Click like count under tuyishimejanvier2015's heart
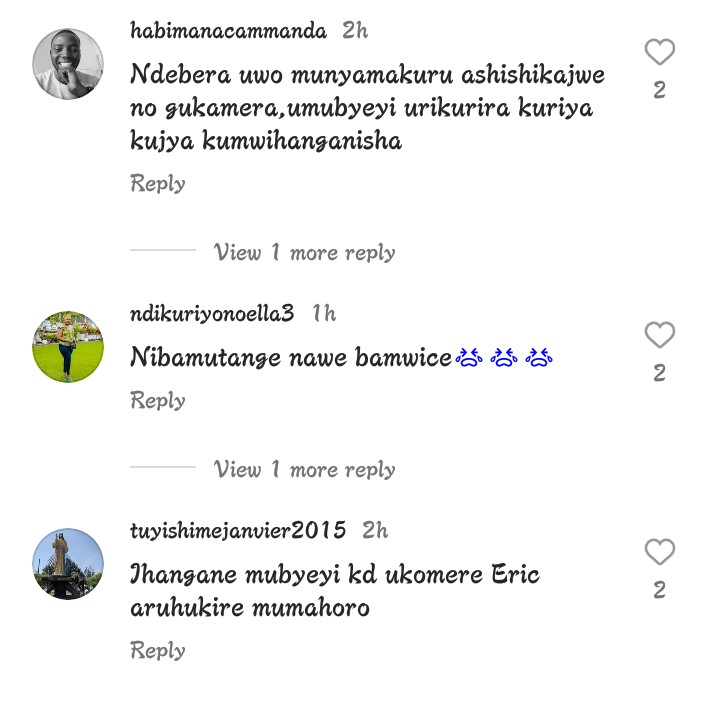This screenshot has height=712, width=720. (x=659, y=590)
